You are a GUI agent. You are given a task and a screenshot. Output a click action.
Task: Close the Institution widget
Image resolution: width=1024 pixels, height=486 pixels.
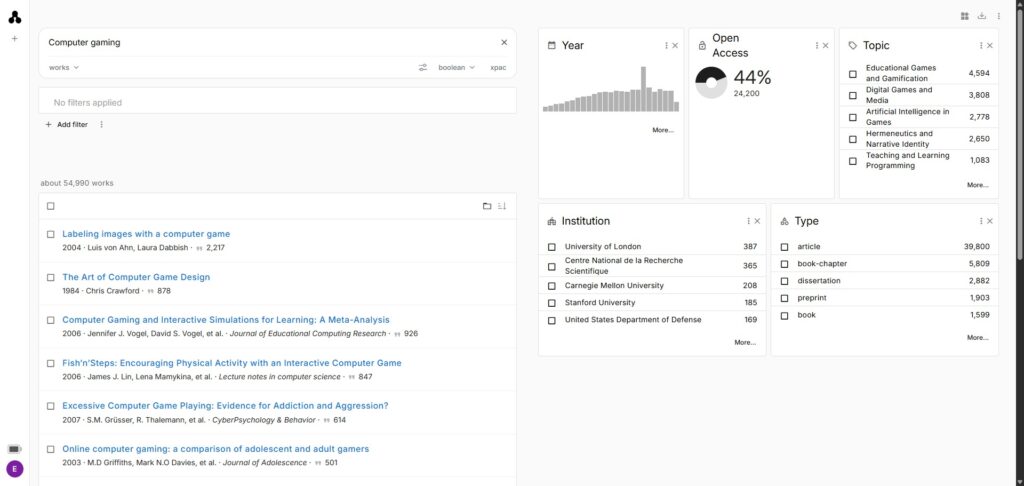pyautogui.click(x=758, y=221)
